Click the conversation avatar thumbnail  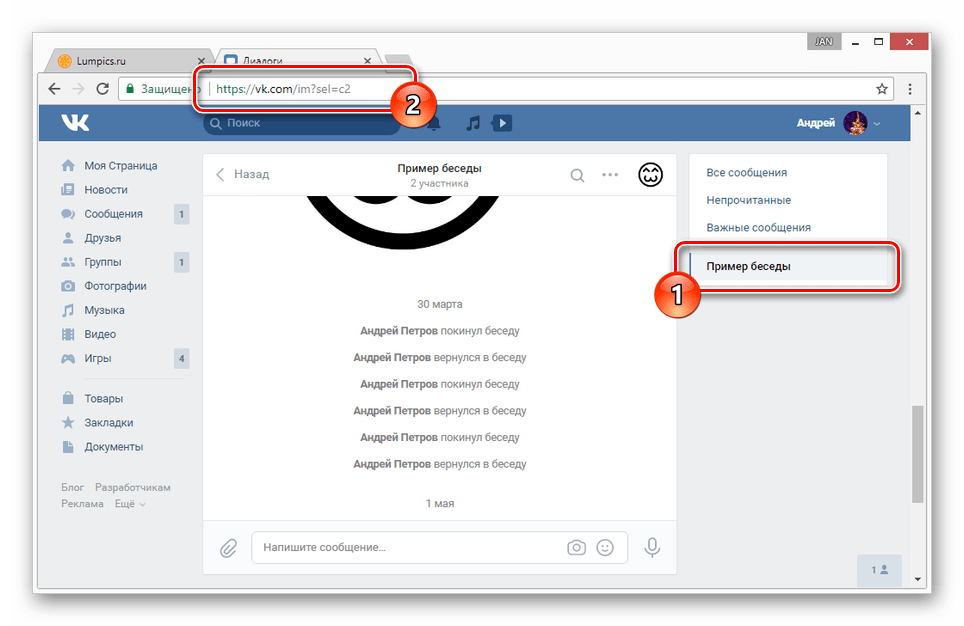point(651,175)
